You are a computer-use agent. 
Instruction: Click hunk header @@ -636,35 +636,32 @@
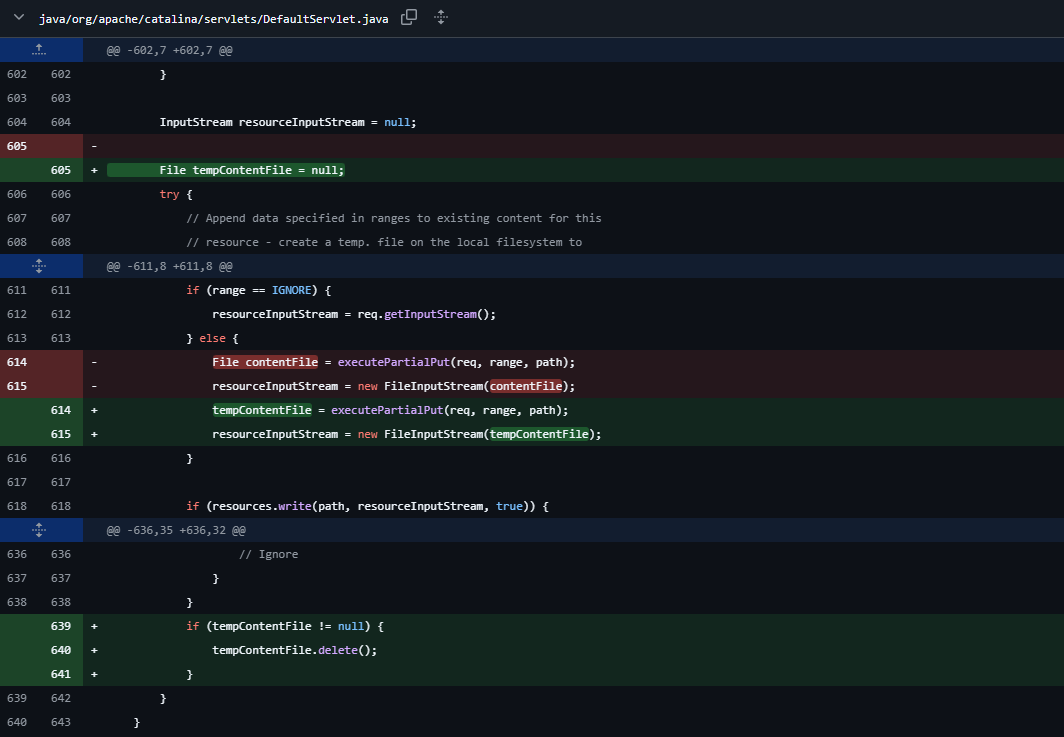[x=176, y=530]
